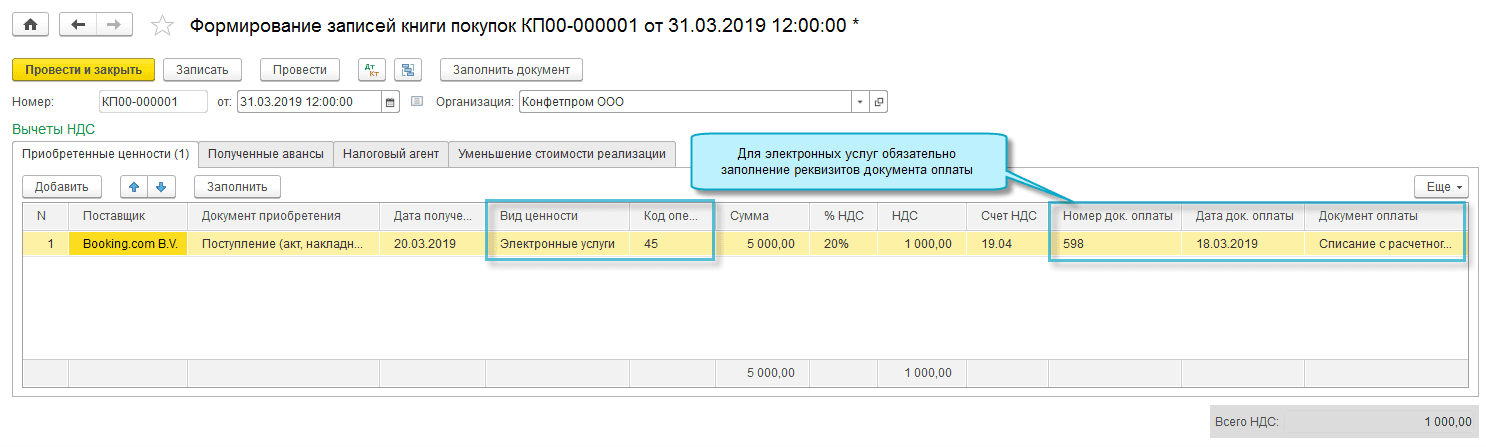Navigate forward with the right arrow

click(x=114, y=25)
